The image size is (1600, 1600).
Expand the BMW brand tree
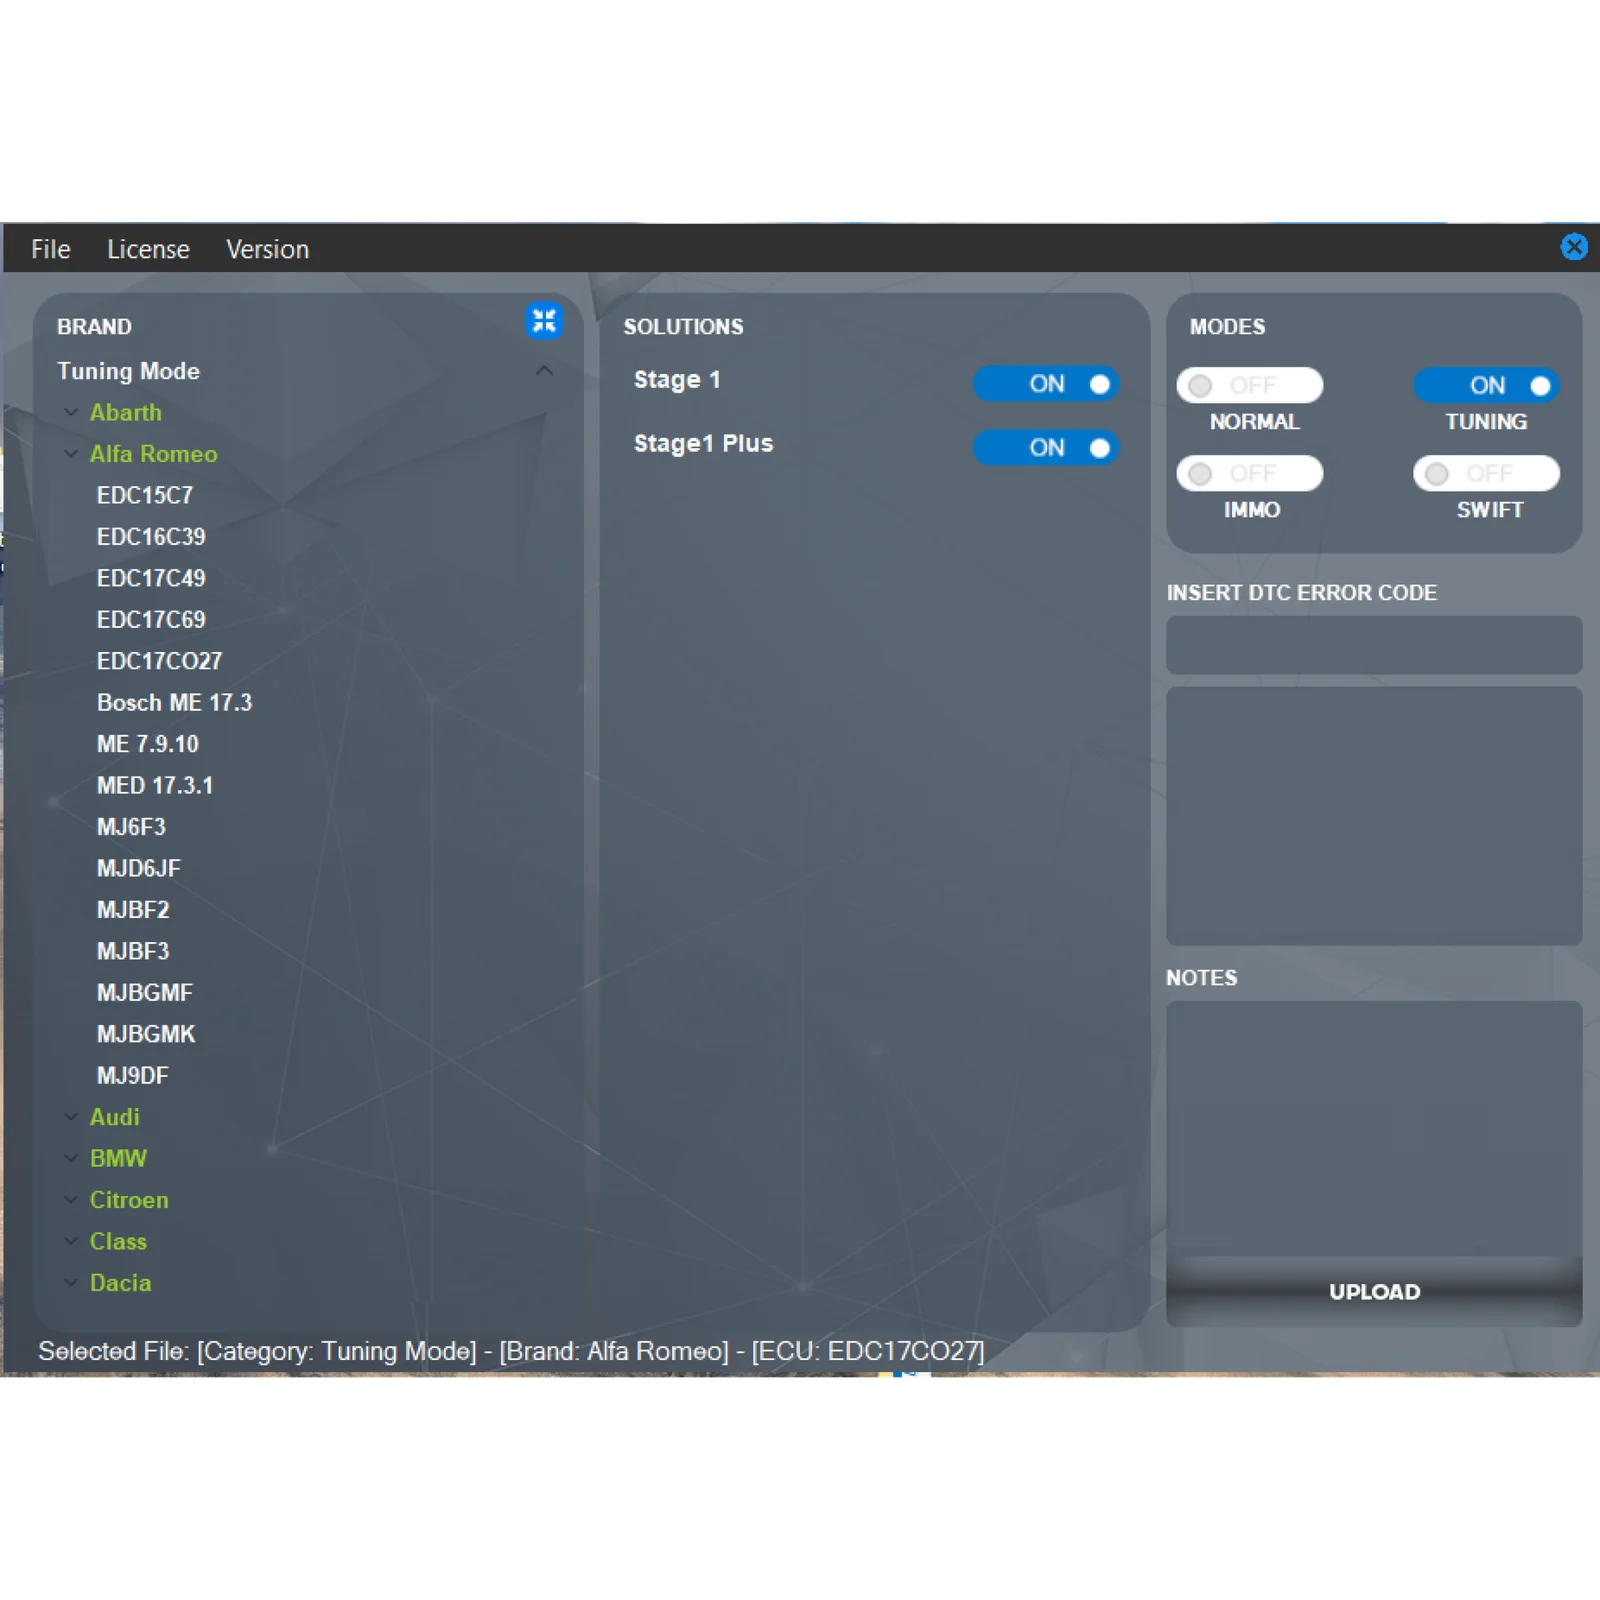(x=71, y=1158)
